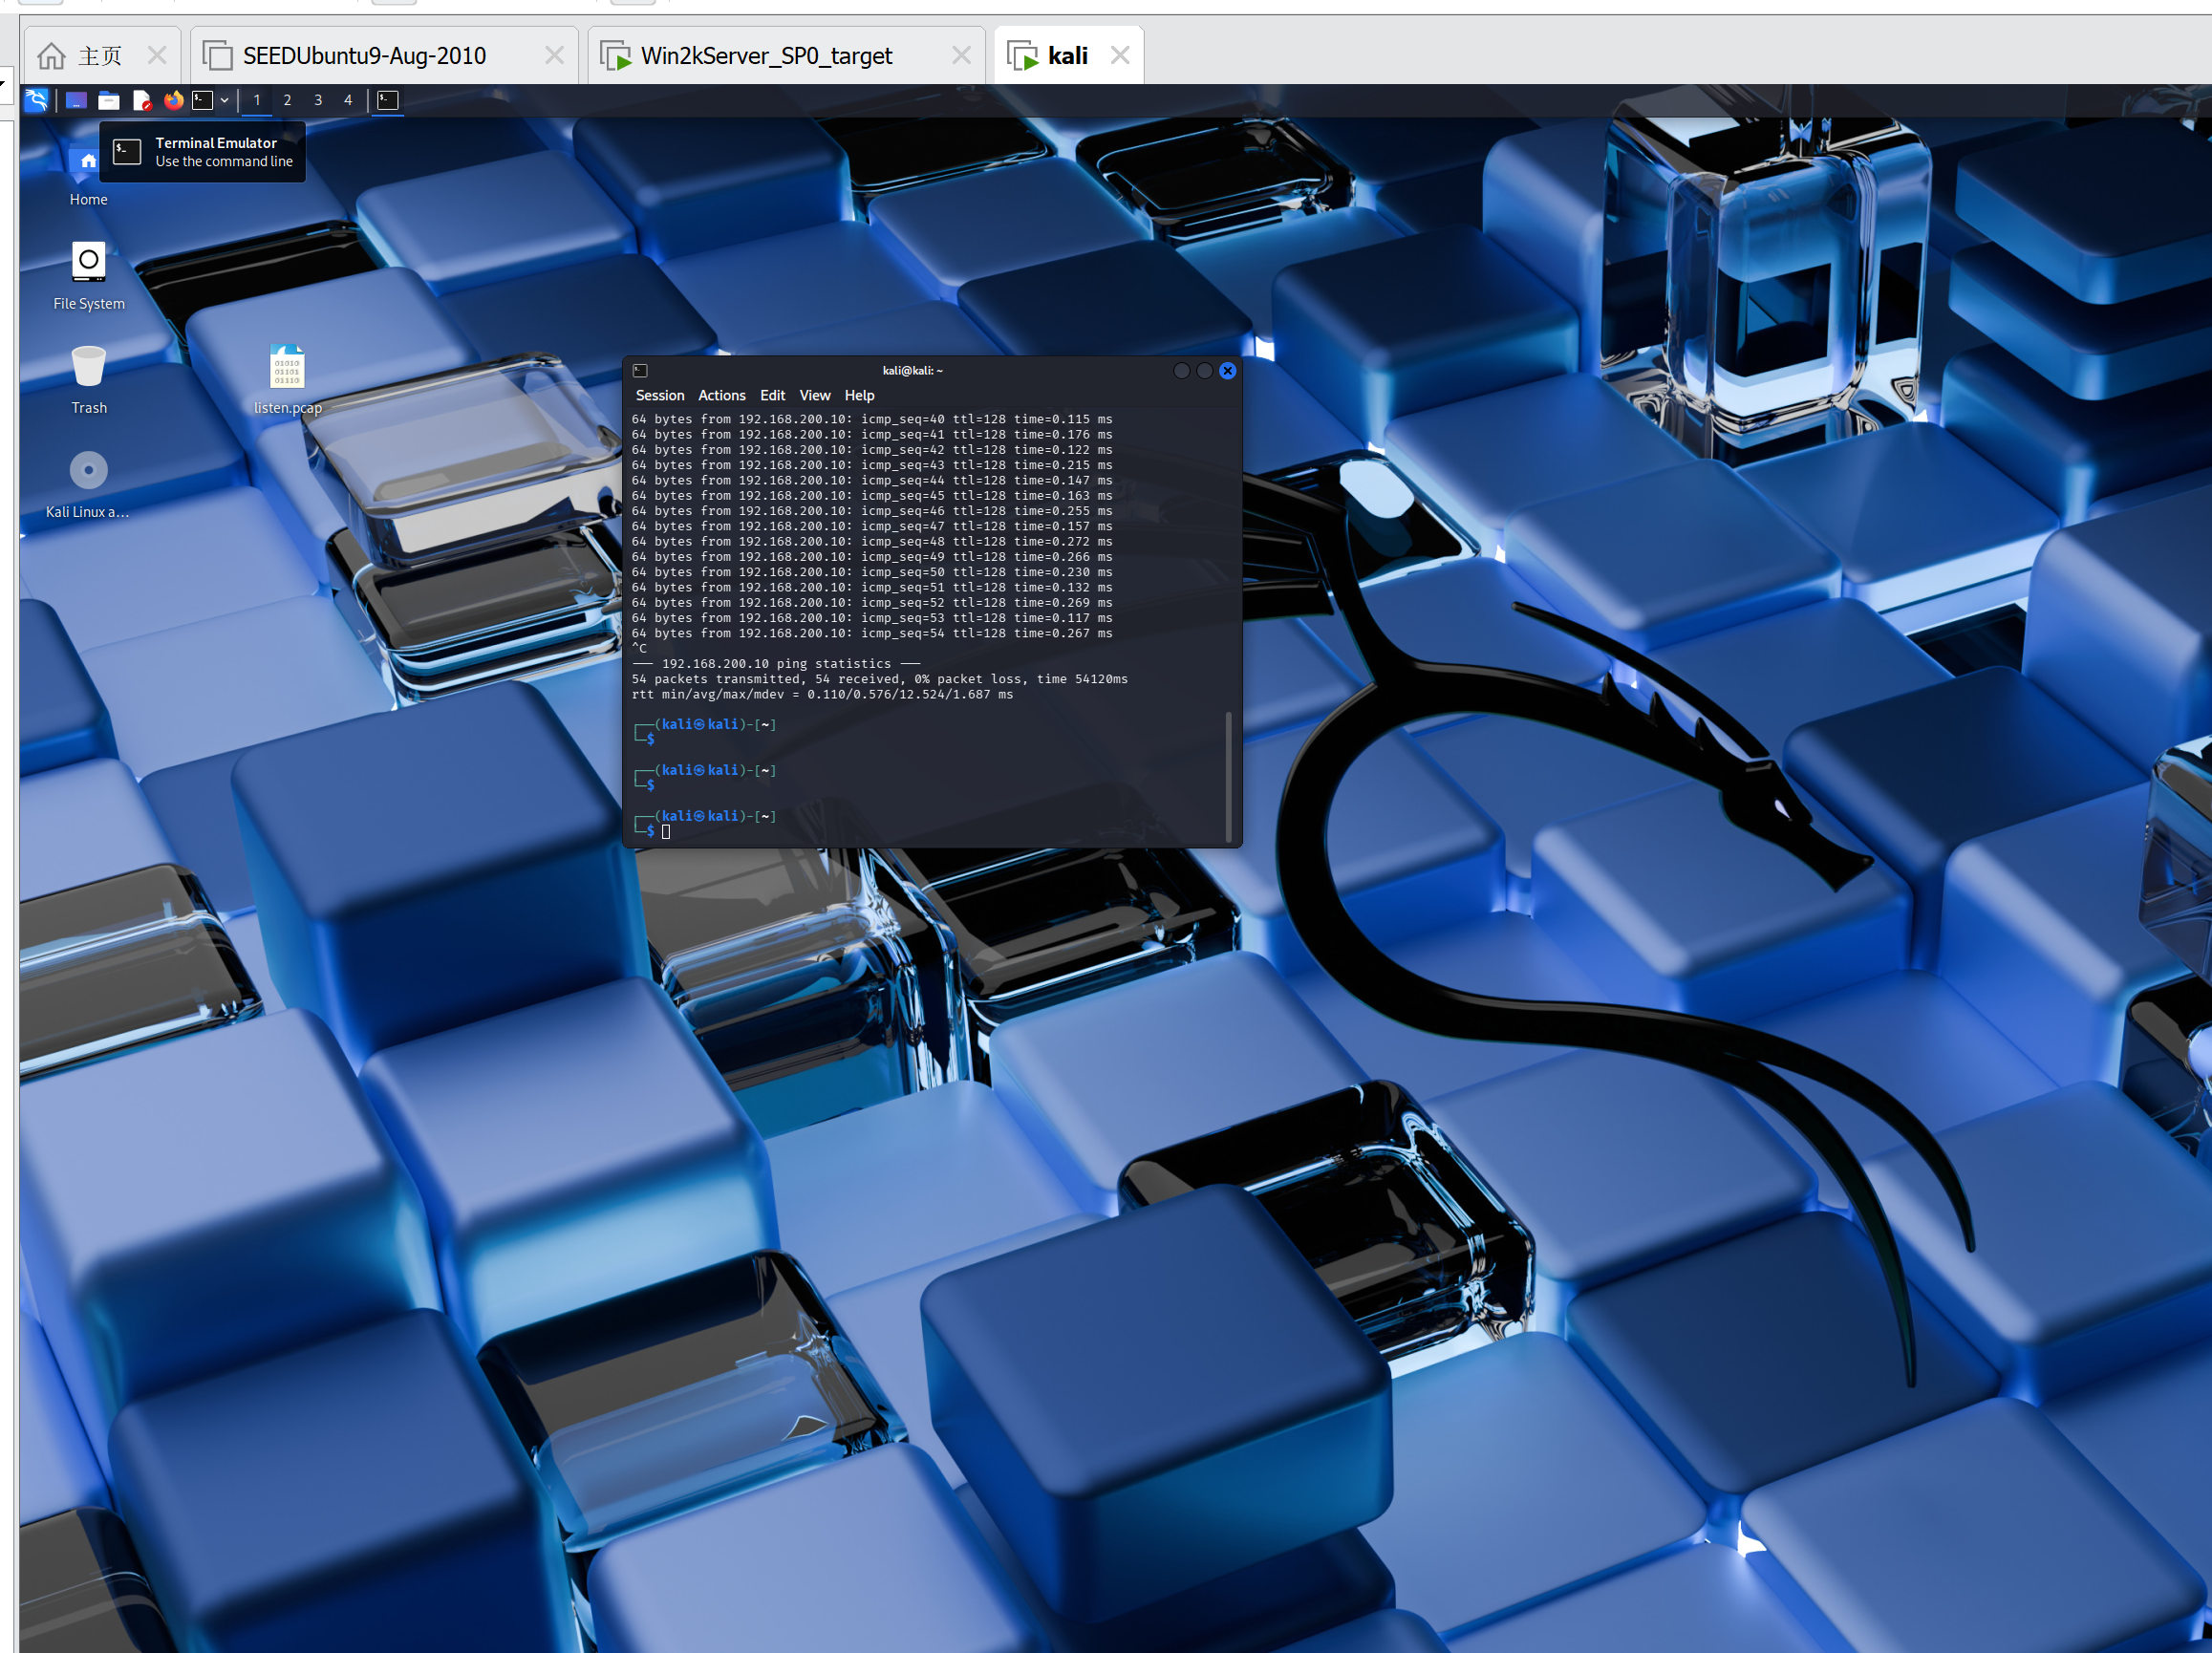Open the Trash desktop icon
Screen dimensions: 2212x1653
coord(88,368)
